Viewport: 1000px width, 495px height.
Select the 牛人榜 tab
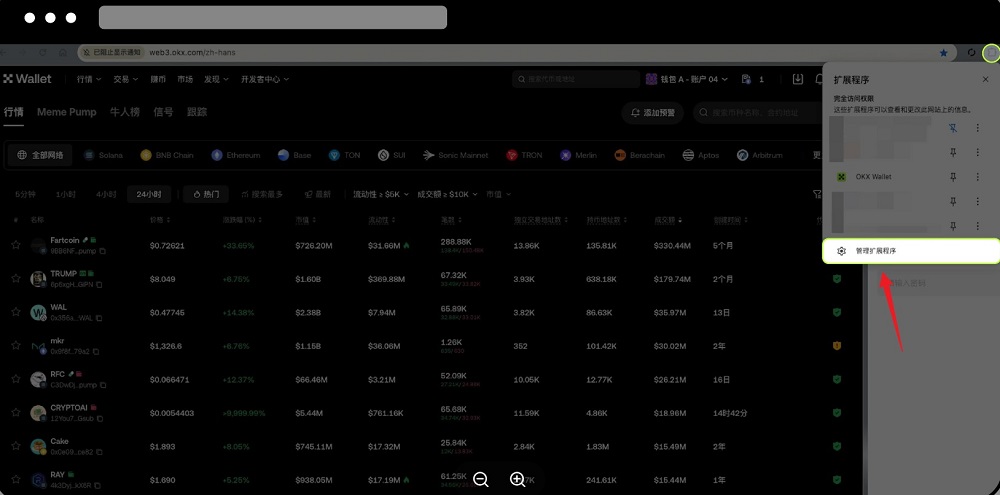click(125, 112)
